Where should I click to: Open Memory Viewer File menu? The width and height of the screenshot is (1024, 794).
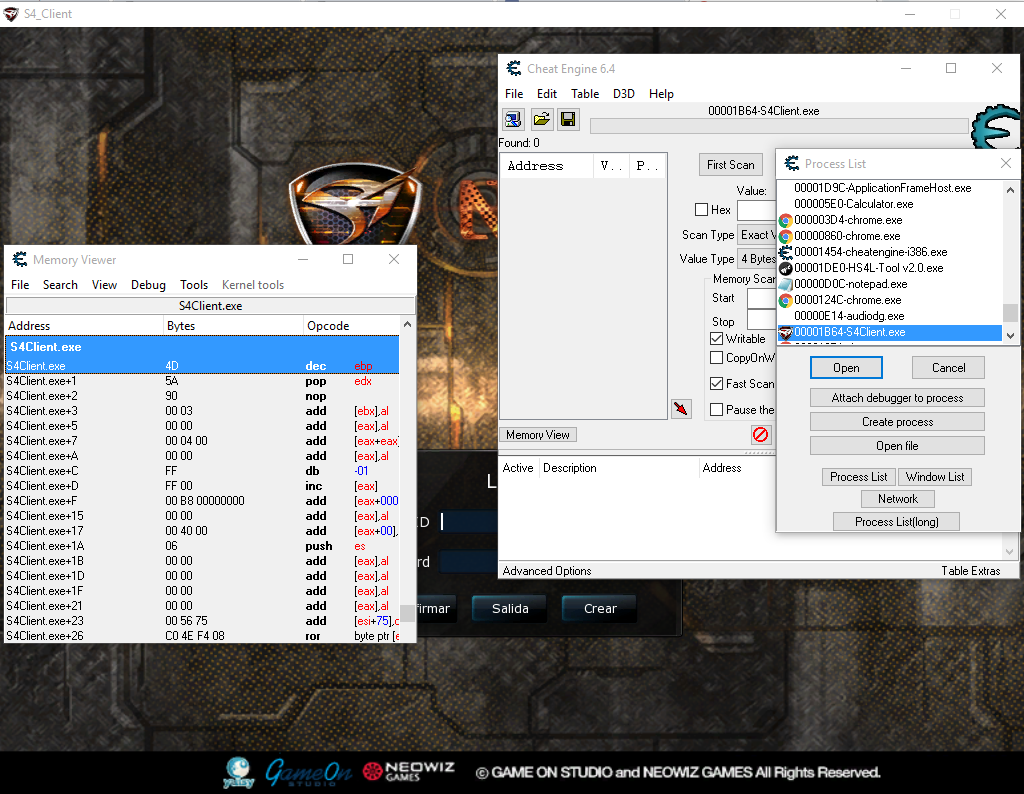pos(20,285)
